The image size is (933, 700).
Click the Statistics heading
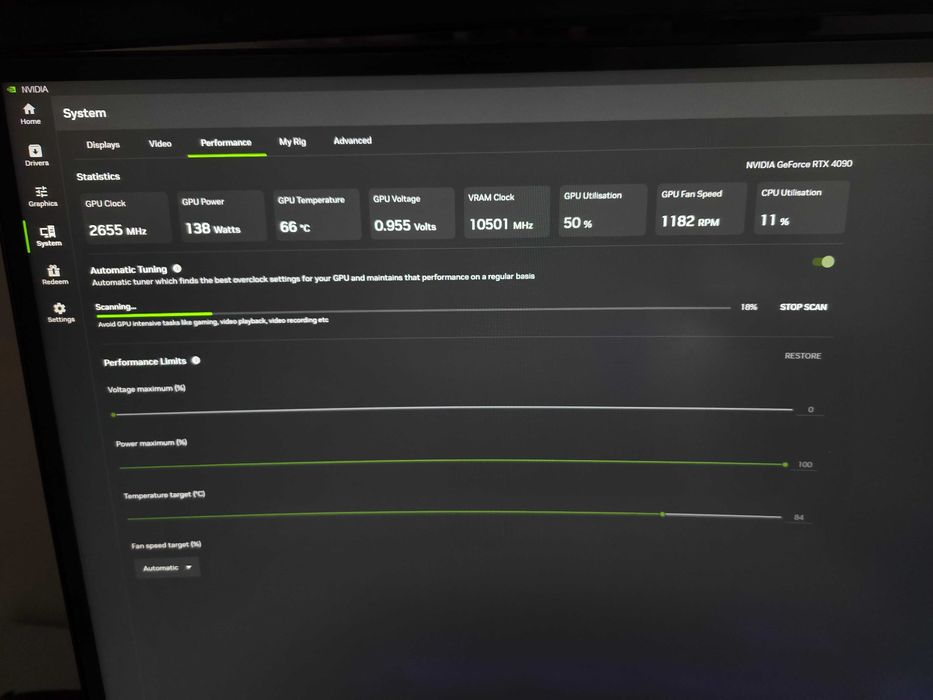(x=98, y=176)
